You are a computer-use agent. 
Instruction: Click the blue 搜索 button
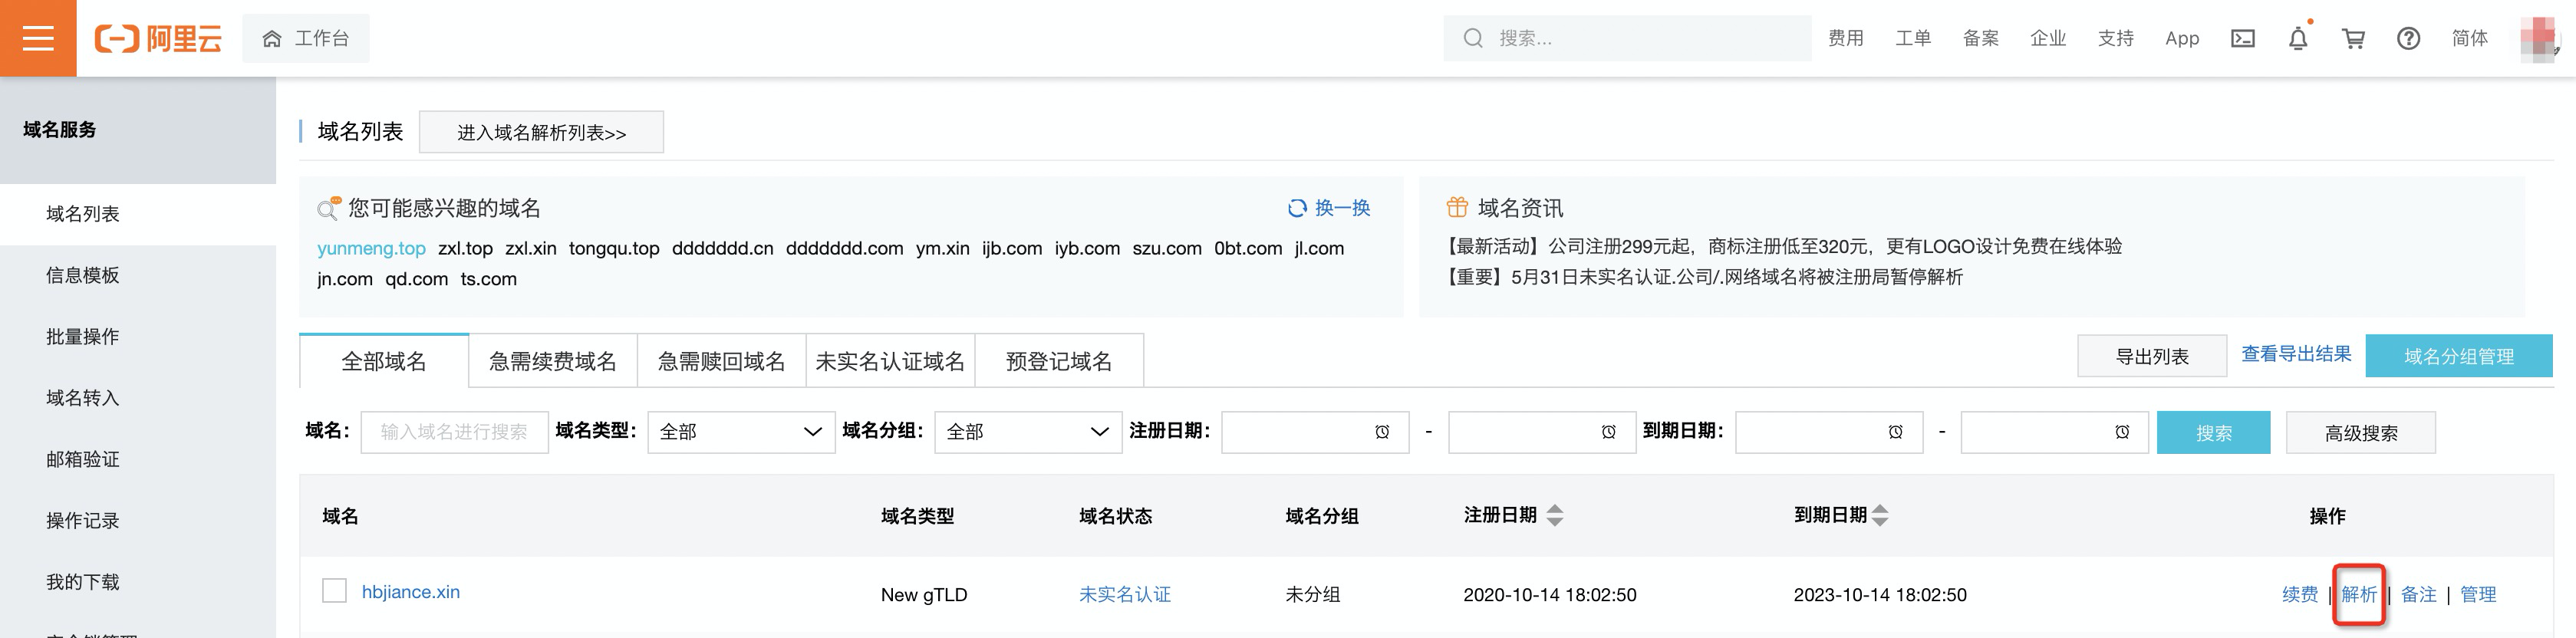2214,433
